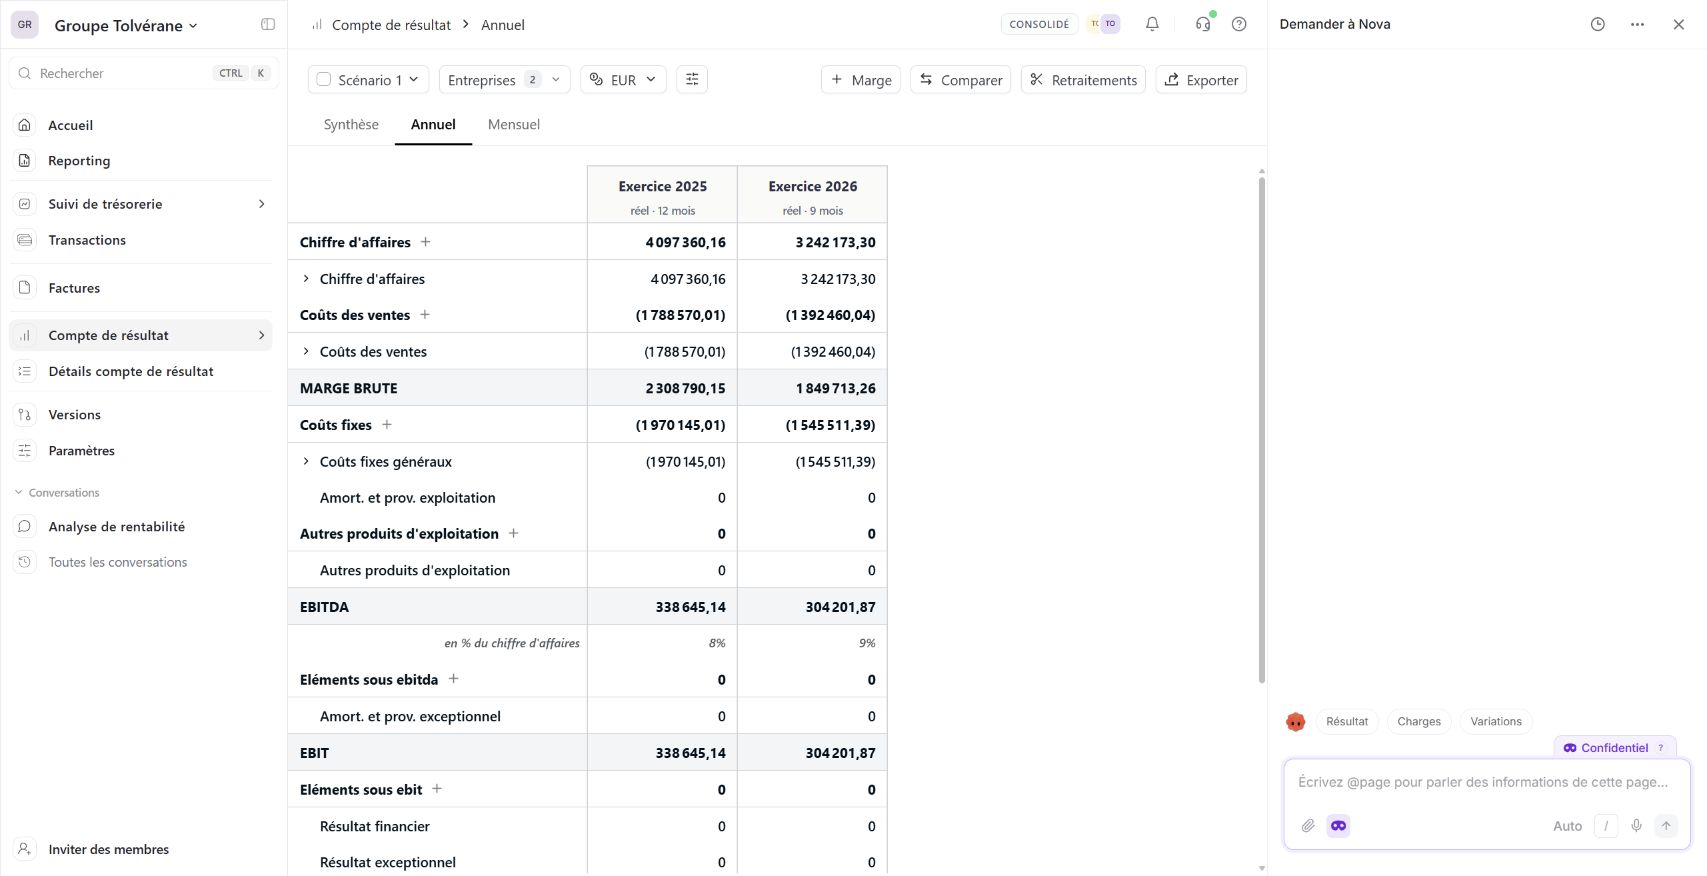Open Nova panel more options menu
1707x876 pixels.
click(1637, 24)
